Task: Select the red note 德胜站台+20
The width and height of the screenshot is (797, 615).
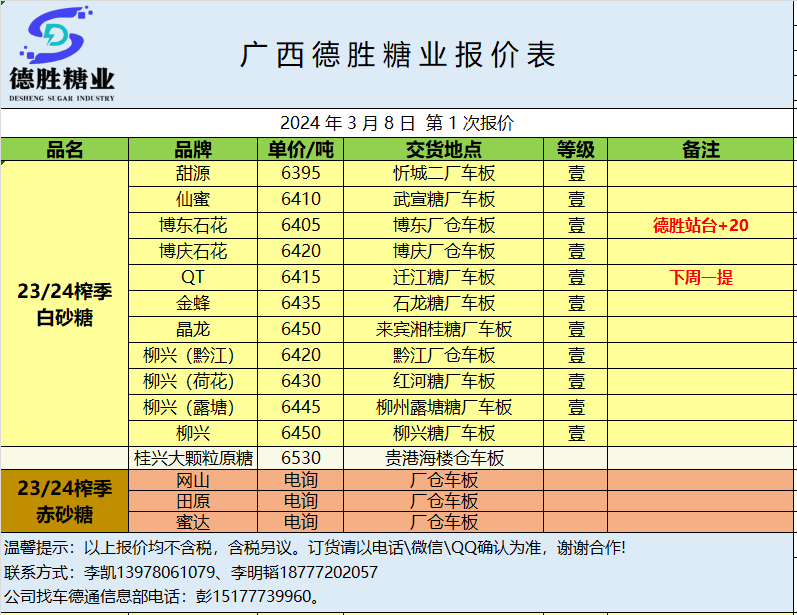Action: click(700, 225)
